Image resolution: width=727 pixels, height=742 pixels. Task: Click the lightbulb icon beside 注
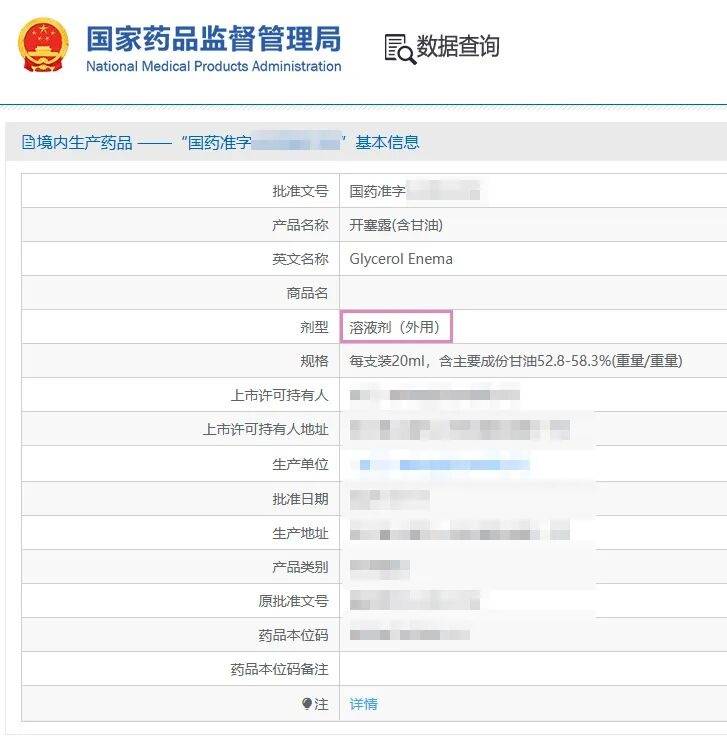coord(307,704)
